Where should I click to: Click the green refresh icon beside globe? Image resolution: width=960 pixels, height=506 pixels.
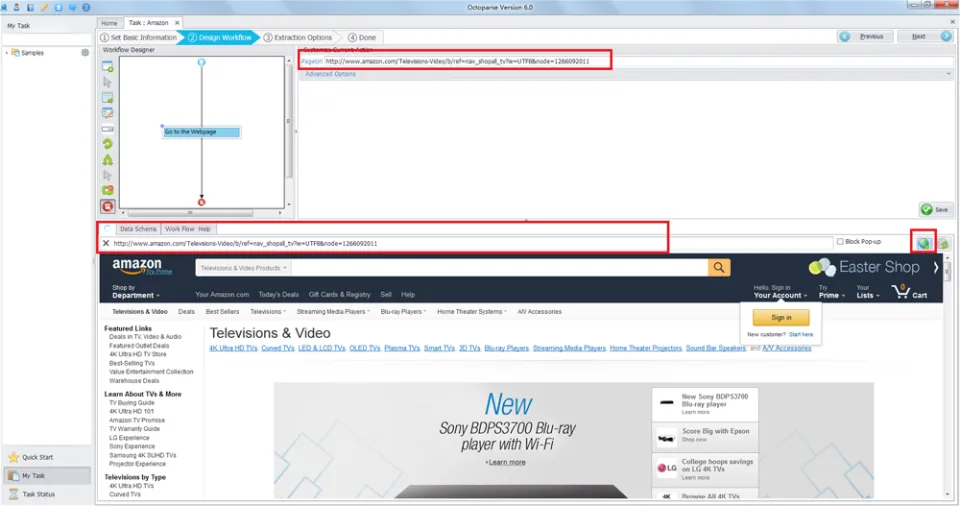pos(943,244)
